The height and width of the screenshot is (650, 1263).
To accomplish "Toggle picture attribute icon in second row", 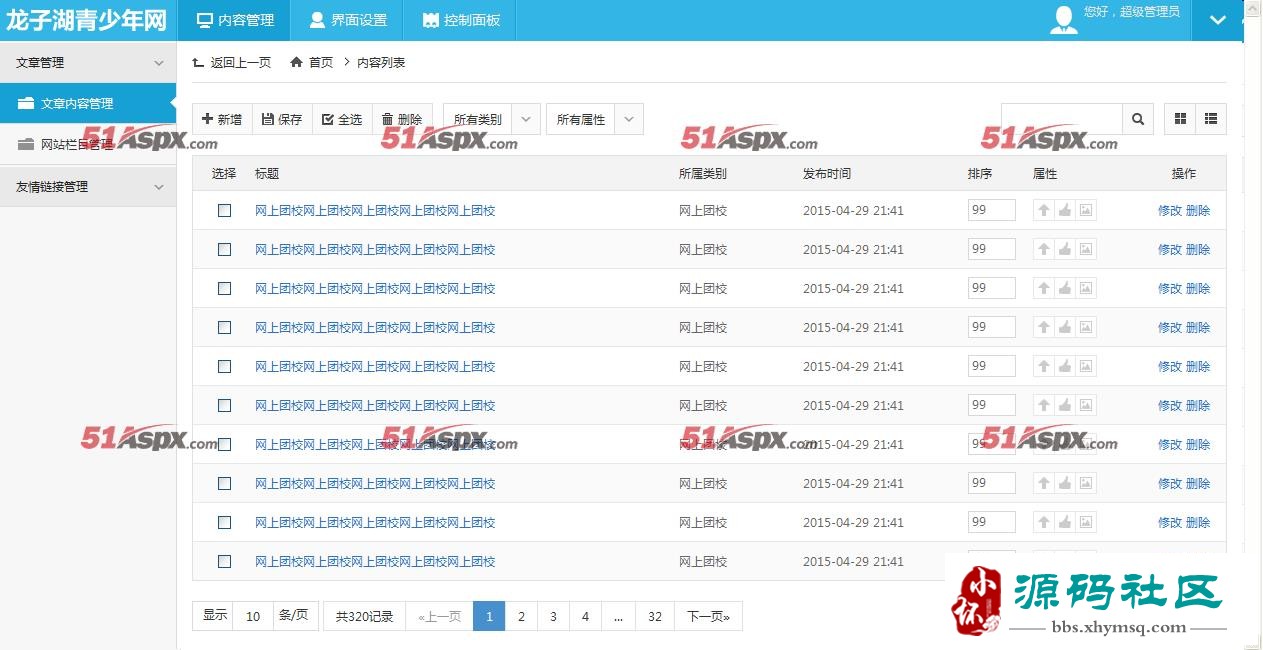I will point(1086,249).
